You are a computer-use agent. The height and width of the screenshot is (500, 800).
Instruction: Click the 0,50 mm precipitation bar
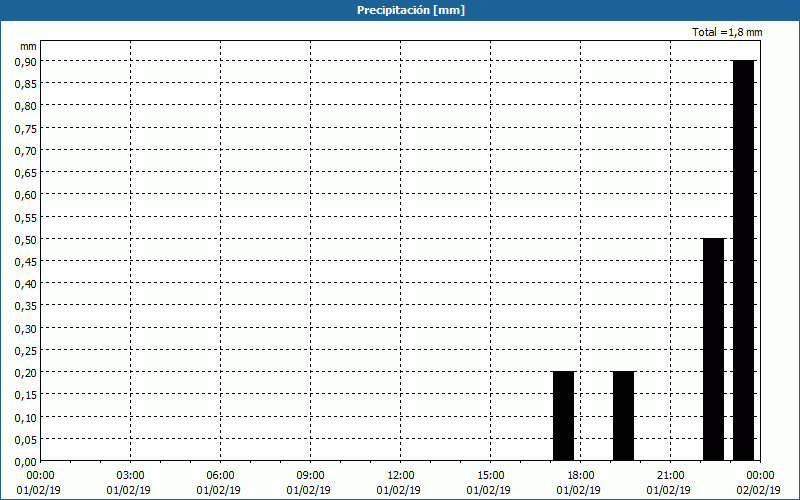(713, 349)
